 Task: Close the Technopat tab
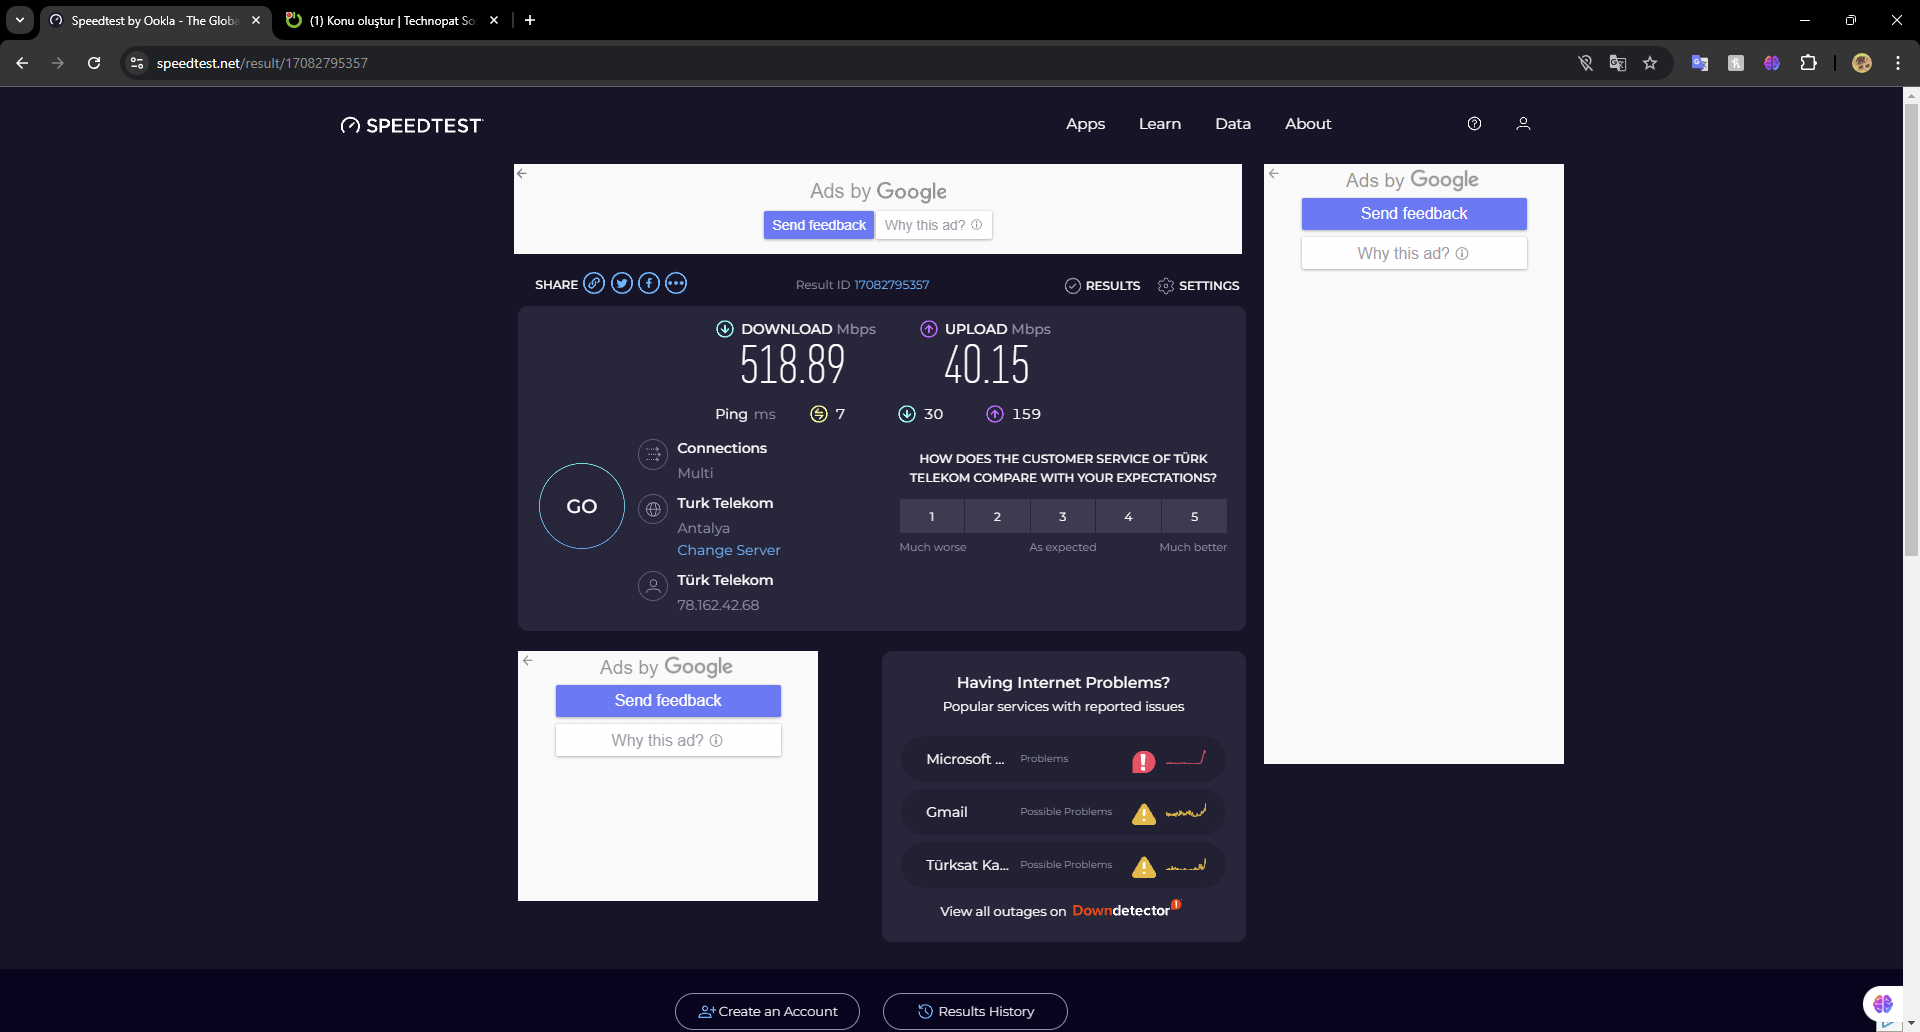(x=494, y=20)
